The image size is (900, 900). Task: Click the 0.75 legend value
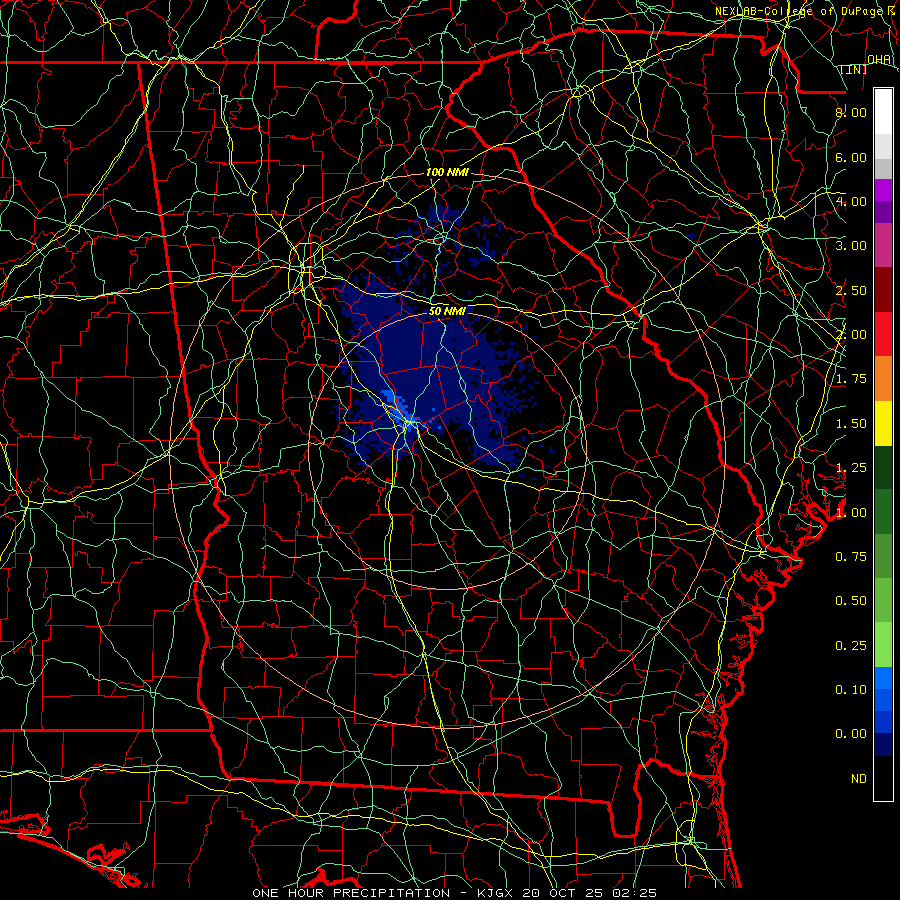click(x=851, y=557)
